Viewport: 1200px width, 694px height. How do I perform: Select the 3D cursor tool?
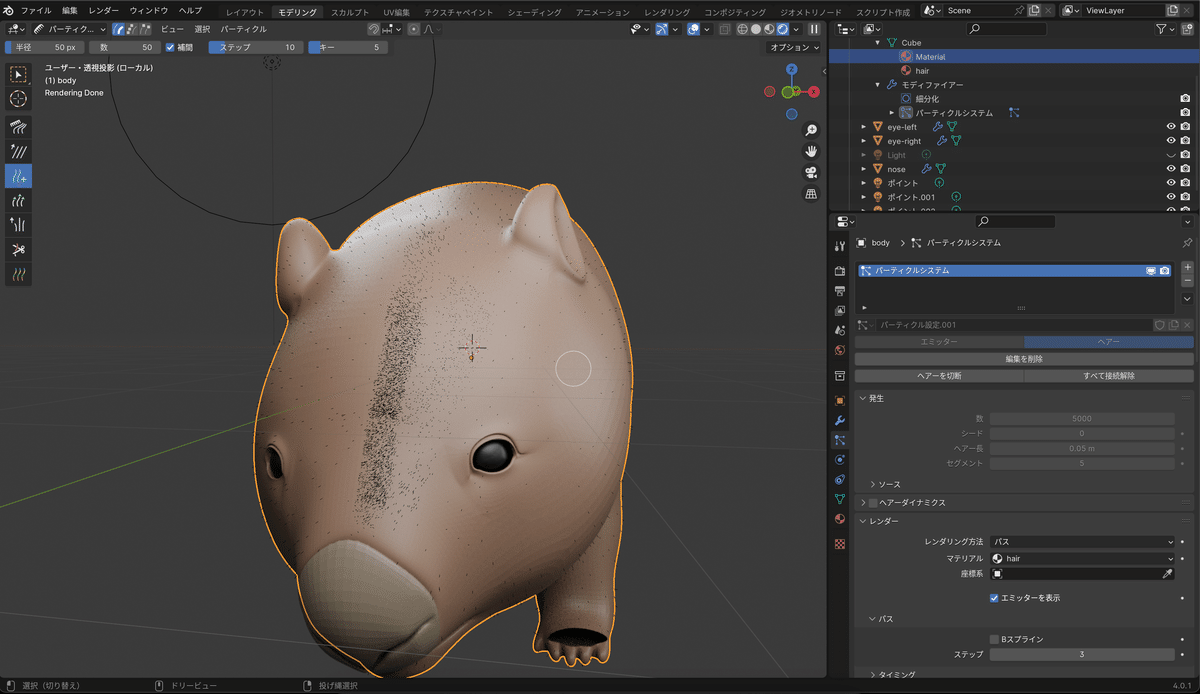coord(18,99)
